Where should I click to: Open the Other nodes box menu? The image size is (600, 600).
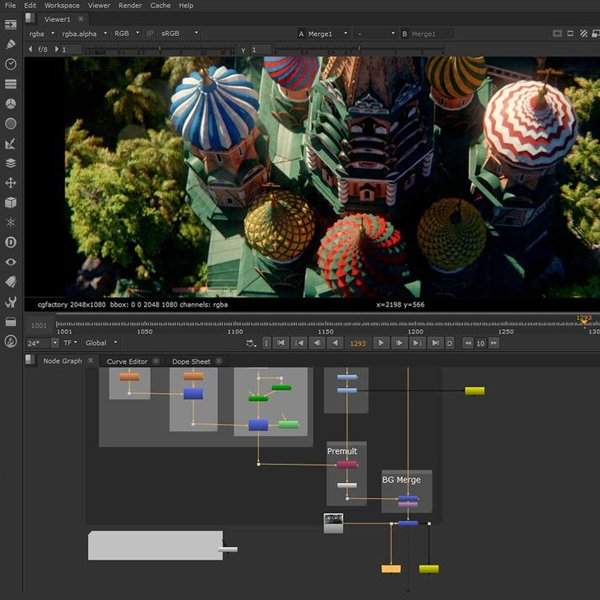click(x=11, y=322)
